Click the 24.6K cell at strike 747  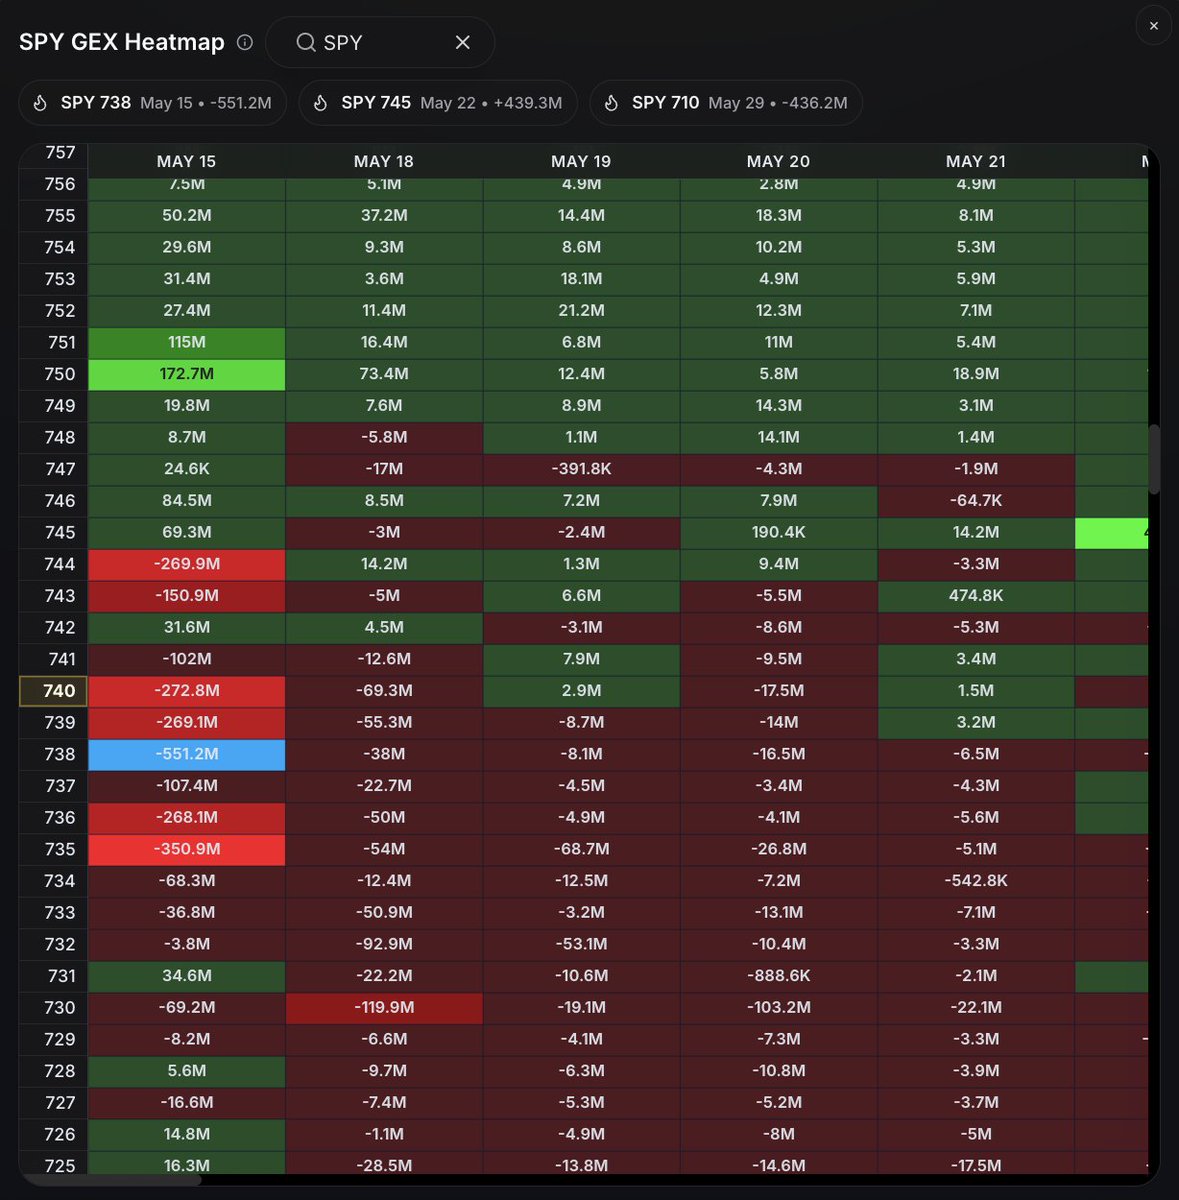point(187,469)
